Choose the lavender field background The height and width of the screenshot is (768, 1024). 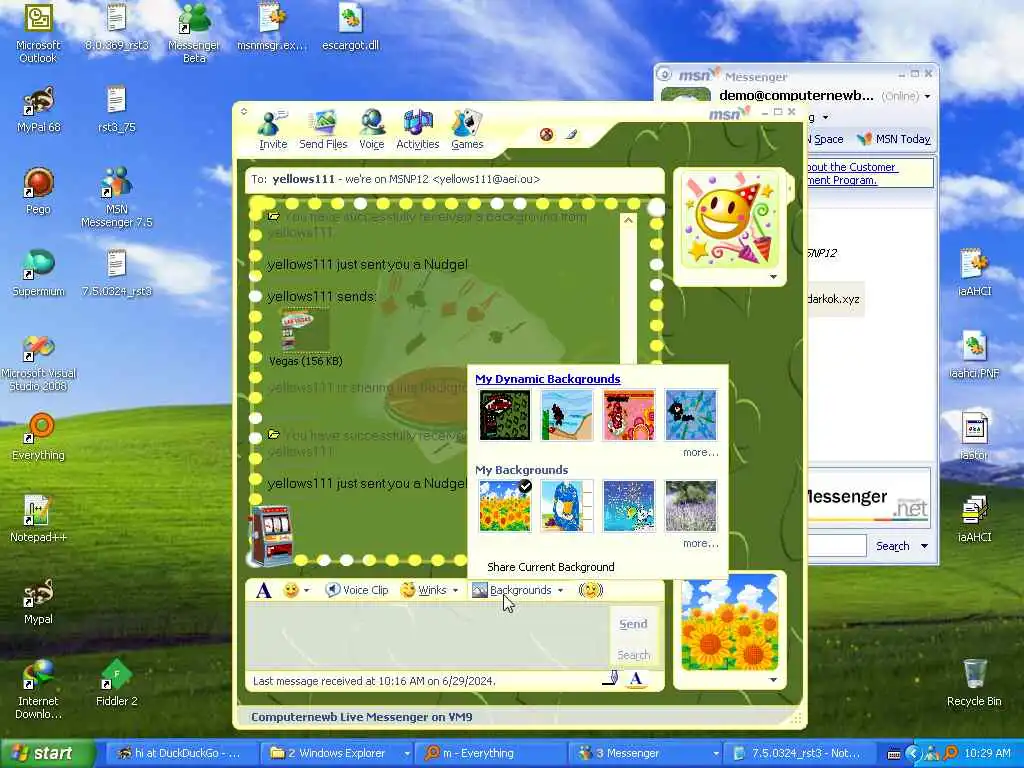point(691,506)
